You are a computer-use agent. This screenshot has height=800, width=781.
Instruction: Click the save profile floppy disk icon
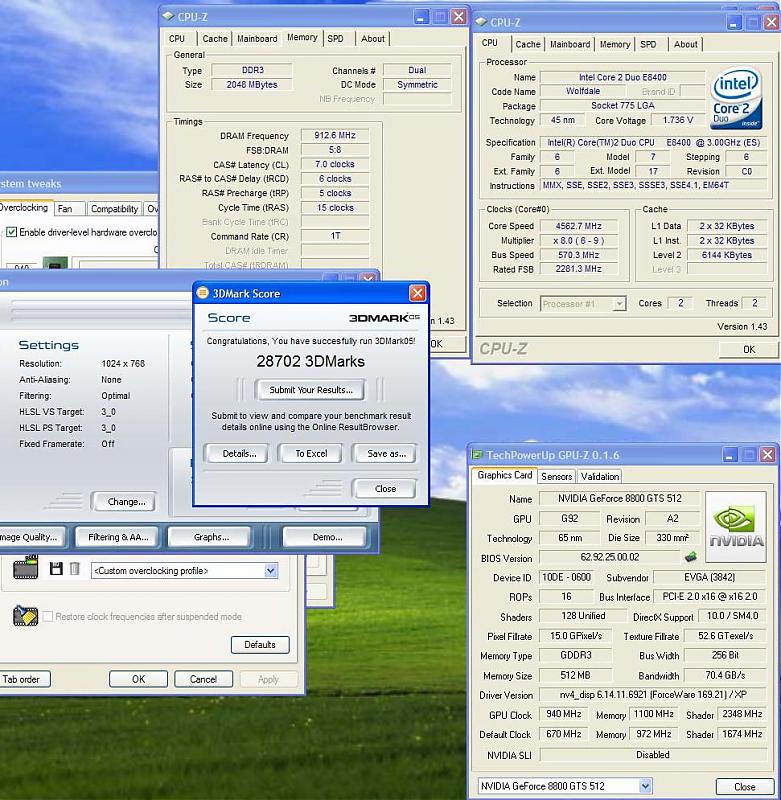pos(56,568)
